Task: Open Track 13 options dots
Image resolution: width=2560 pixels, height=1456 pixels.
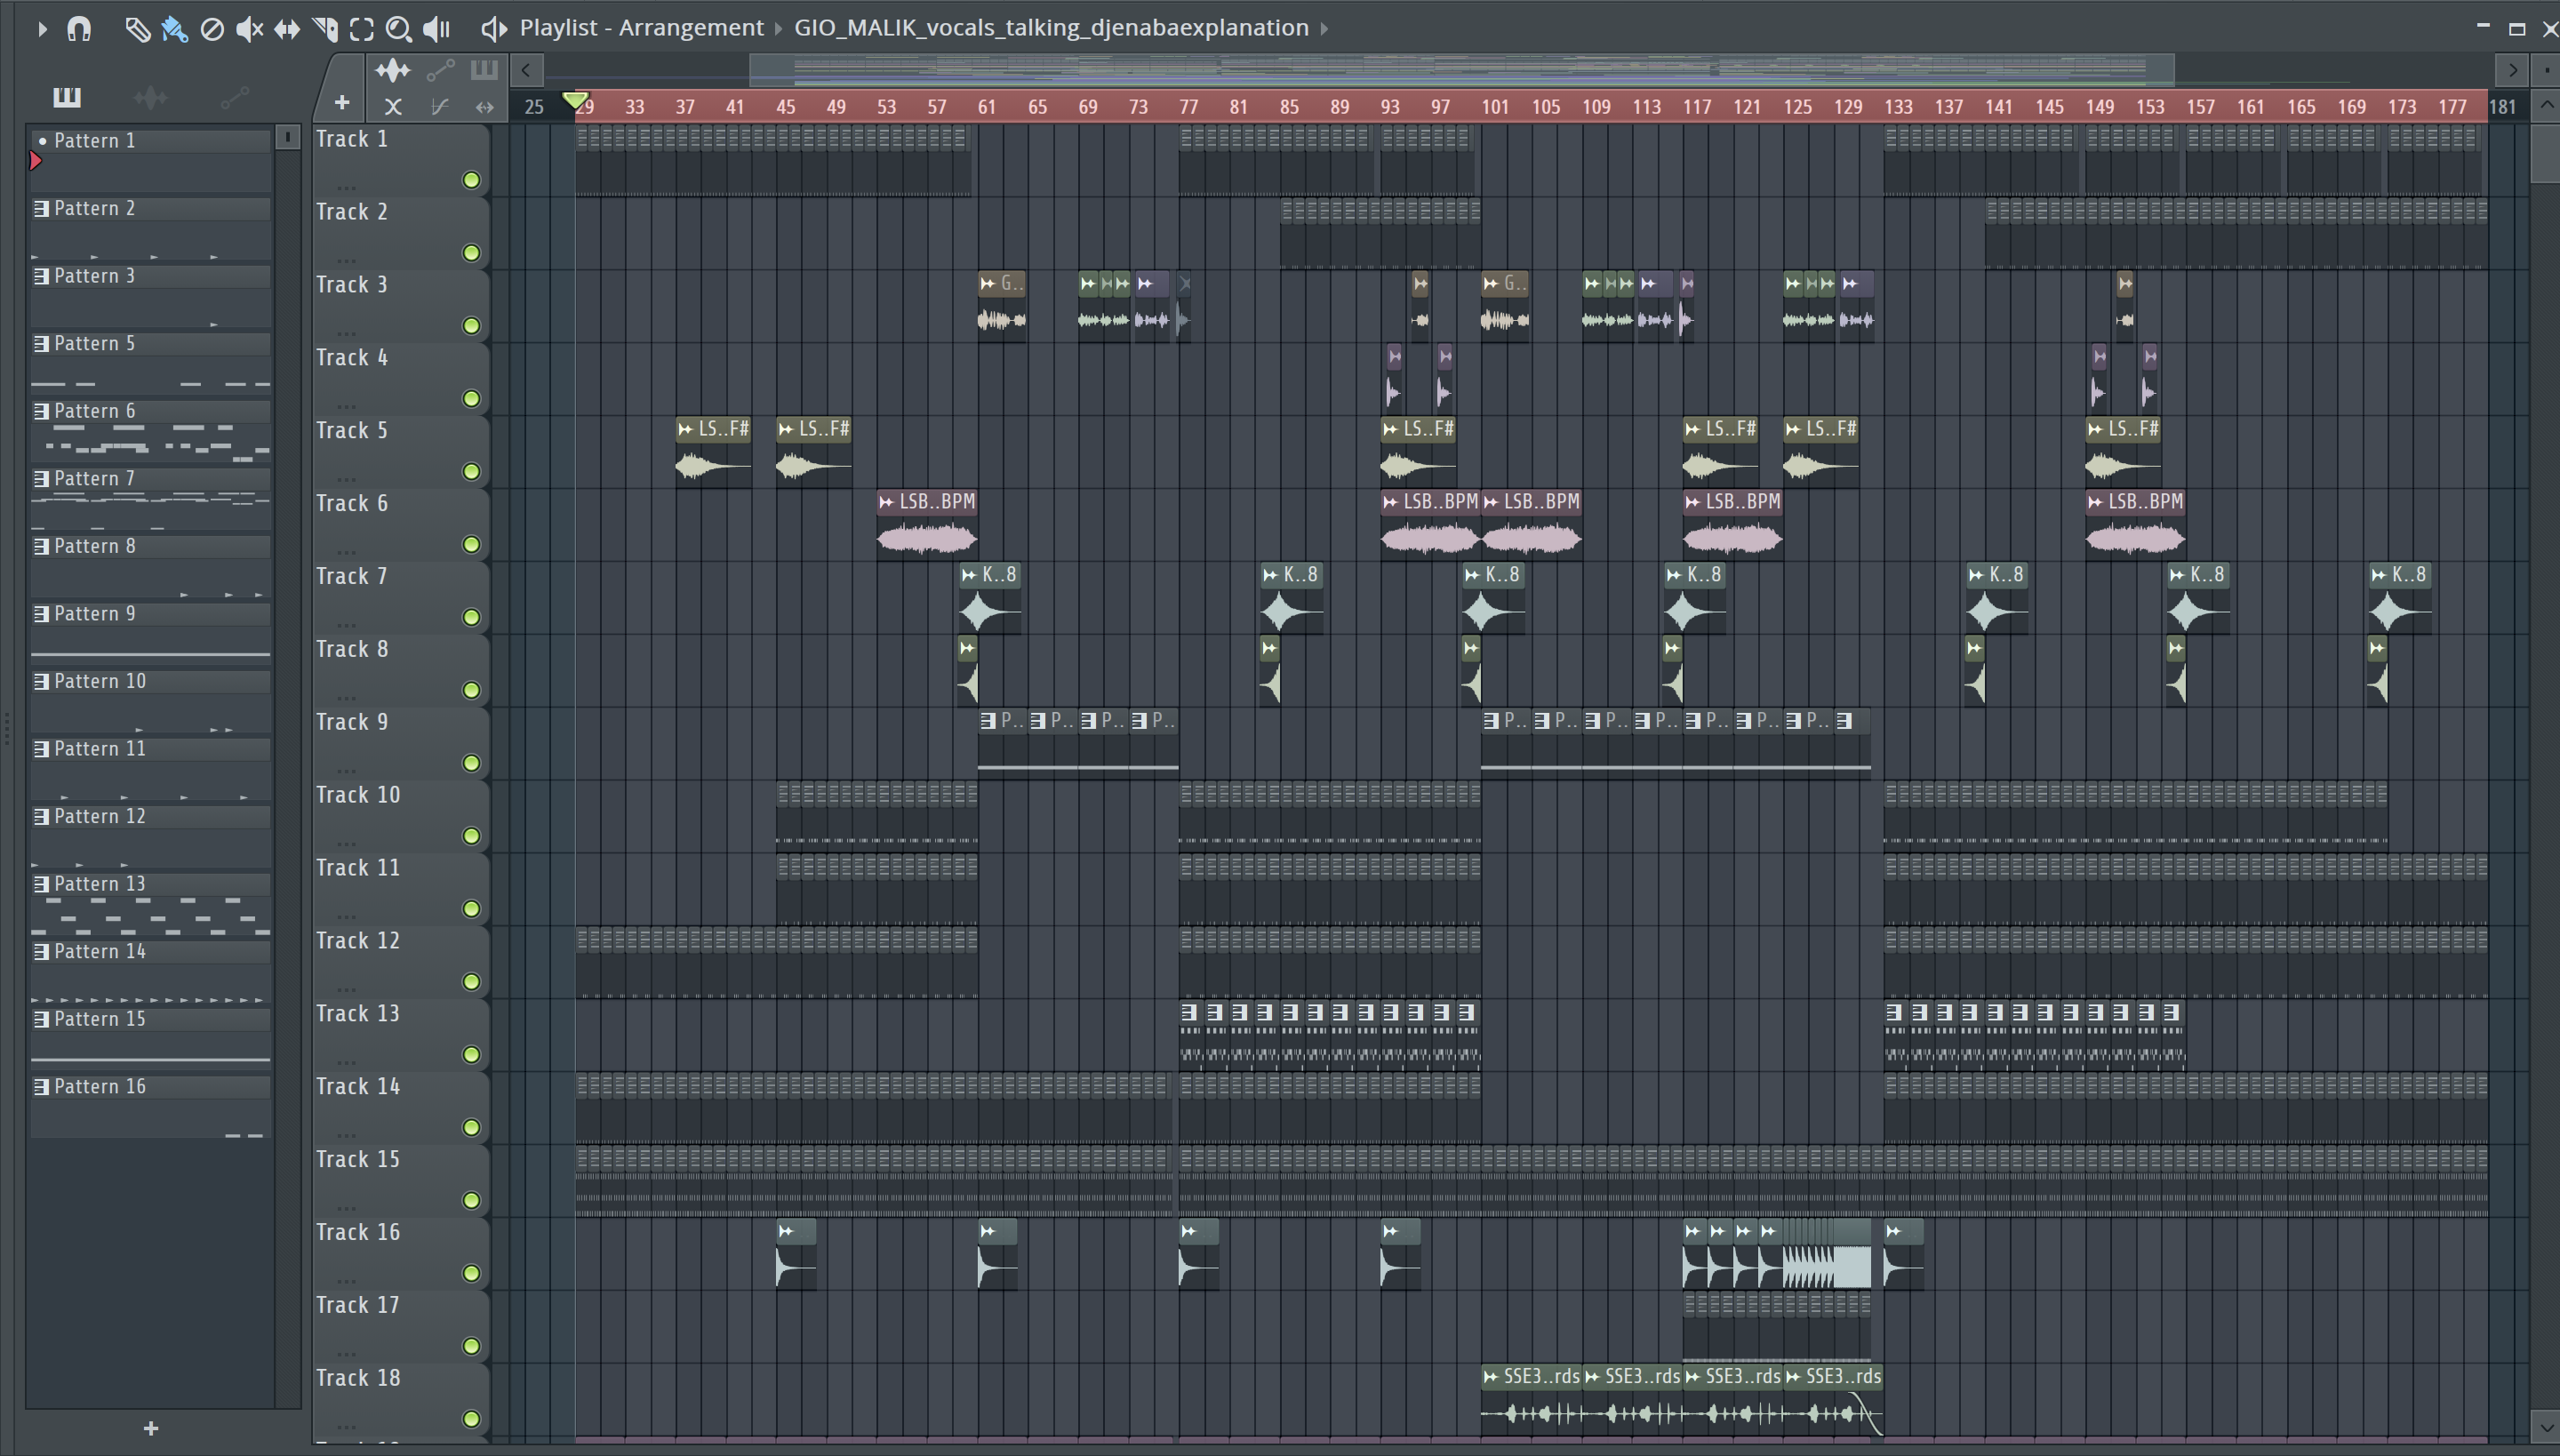Action: pos(346,1062)
